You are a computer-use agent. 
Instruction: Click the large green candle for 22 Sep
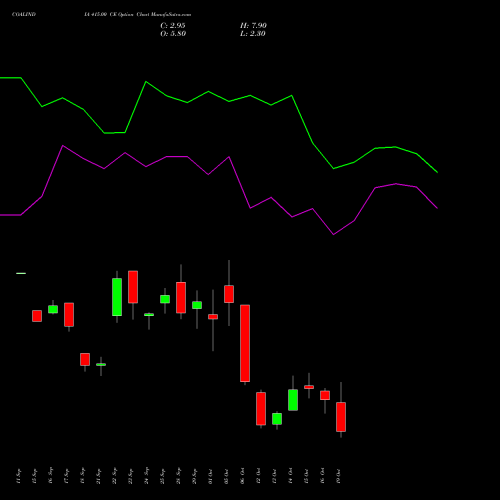[x=117, y=297]
